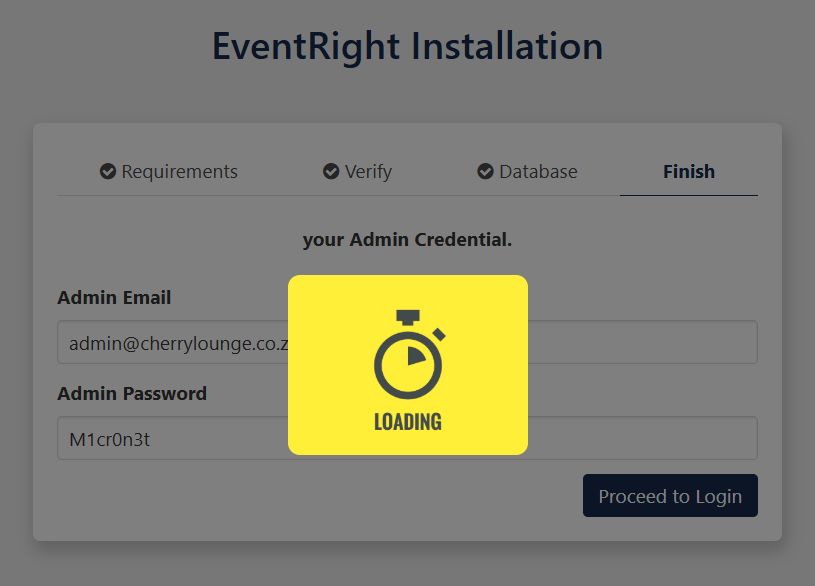
Task: Click the Requirements checkmark icon
Action: 108,171
